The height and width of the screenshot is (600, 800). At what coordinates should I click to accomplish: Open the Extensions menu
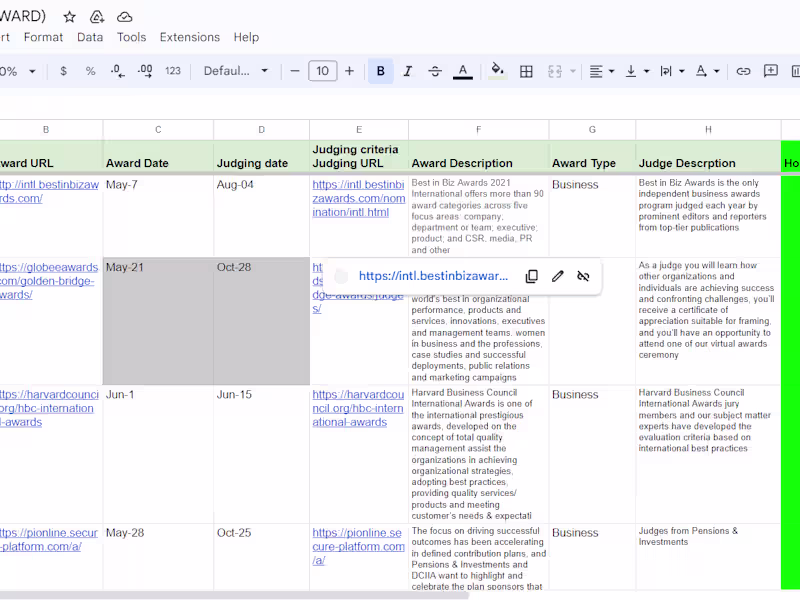(189, 37)
